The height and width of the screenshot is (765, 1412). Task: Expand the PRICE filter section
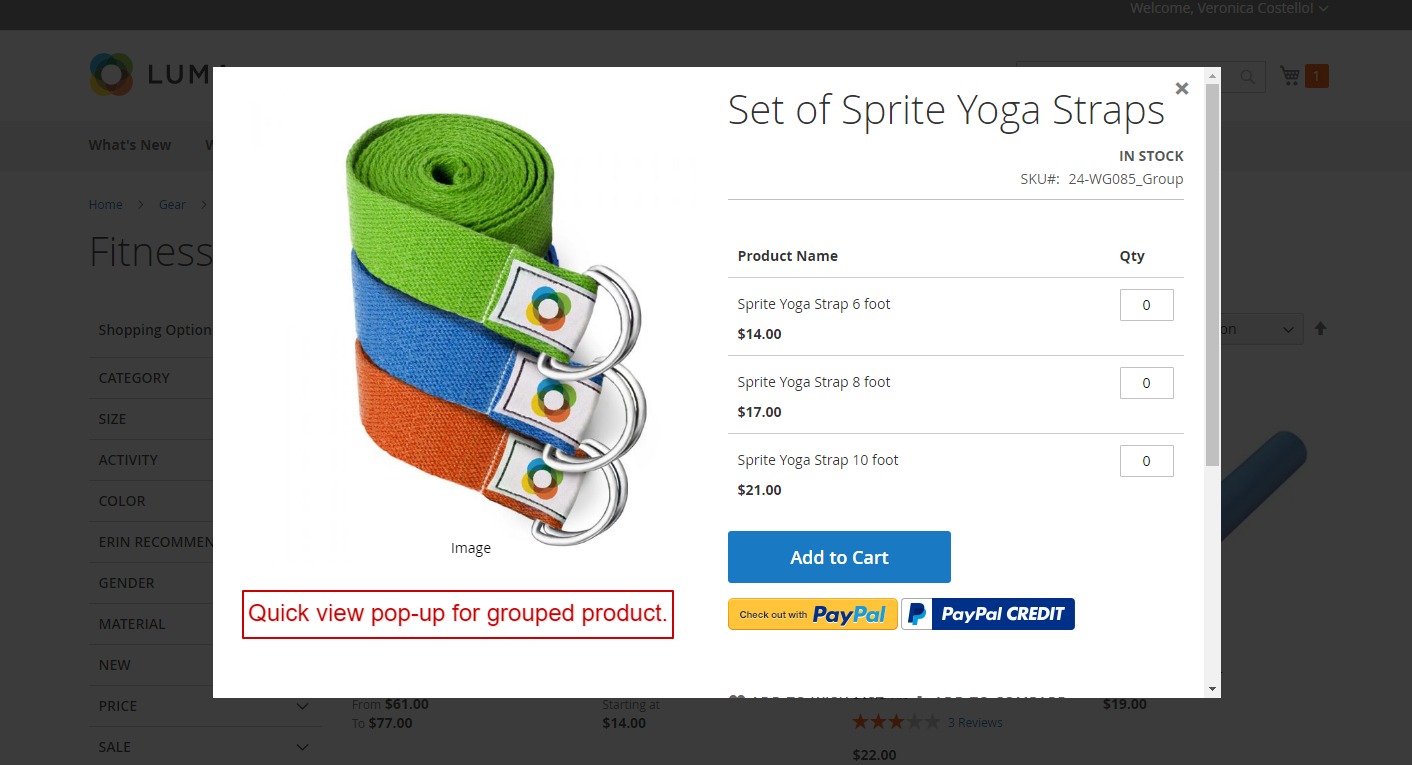[x=302, y=706]
